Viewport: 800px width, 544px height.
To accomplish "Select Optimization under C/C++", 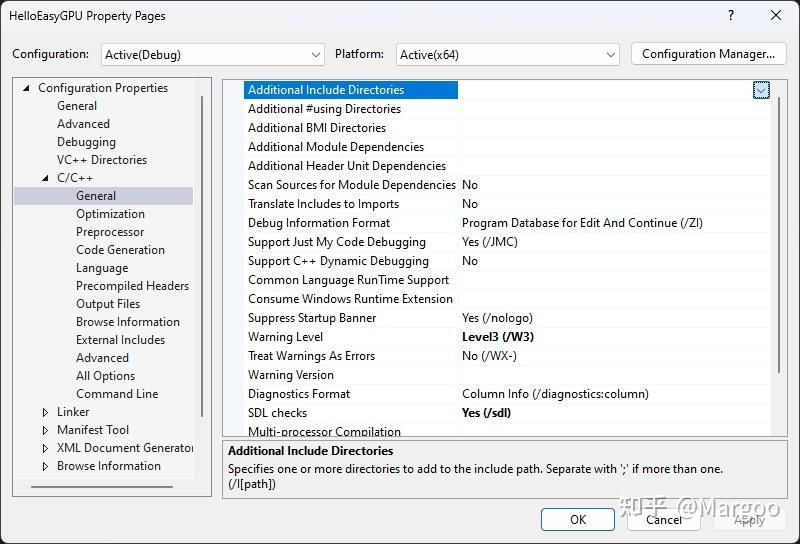I will (x=110, y=214).
